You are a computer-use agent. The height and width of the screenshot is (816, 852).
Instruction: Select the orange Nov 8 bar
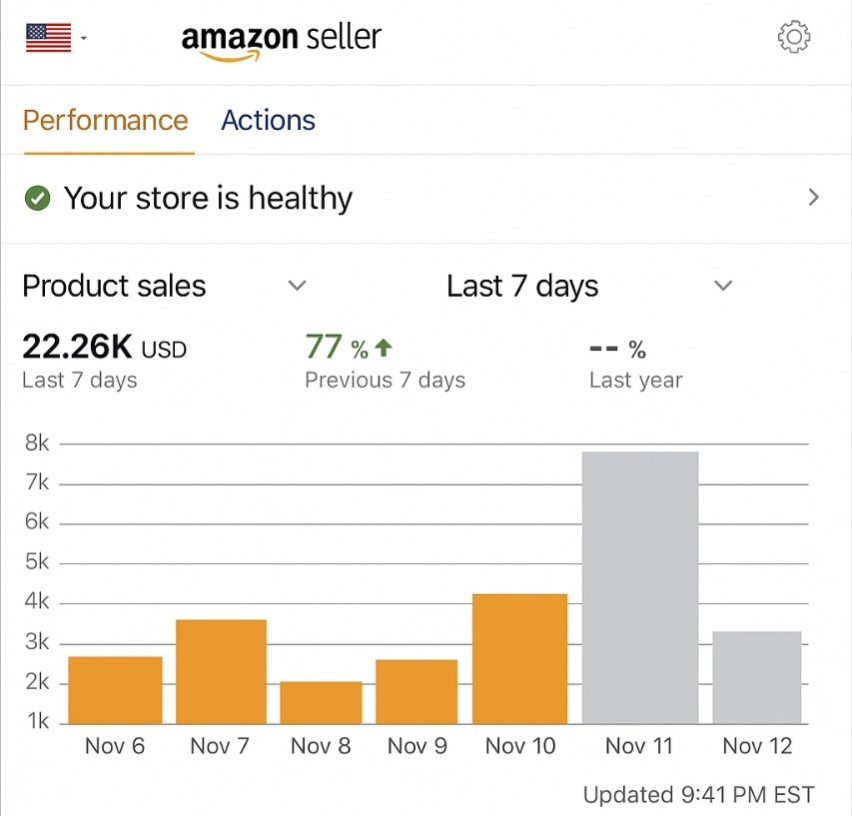pos(321,702)
